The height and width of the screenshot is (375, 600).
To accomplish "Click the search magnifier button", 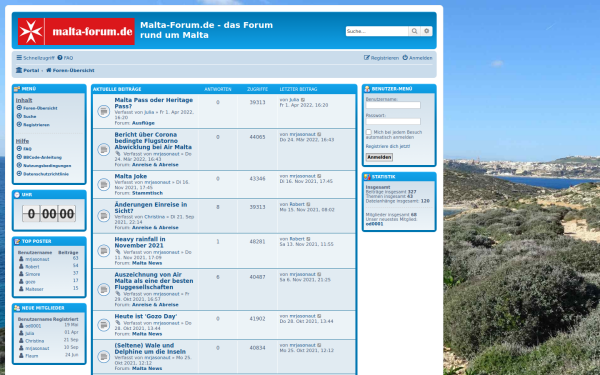I will (x=414, y=31).
